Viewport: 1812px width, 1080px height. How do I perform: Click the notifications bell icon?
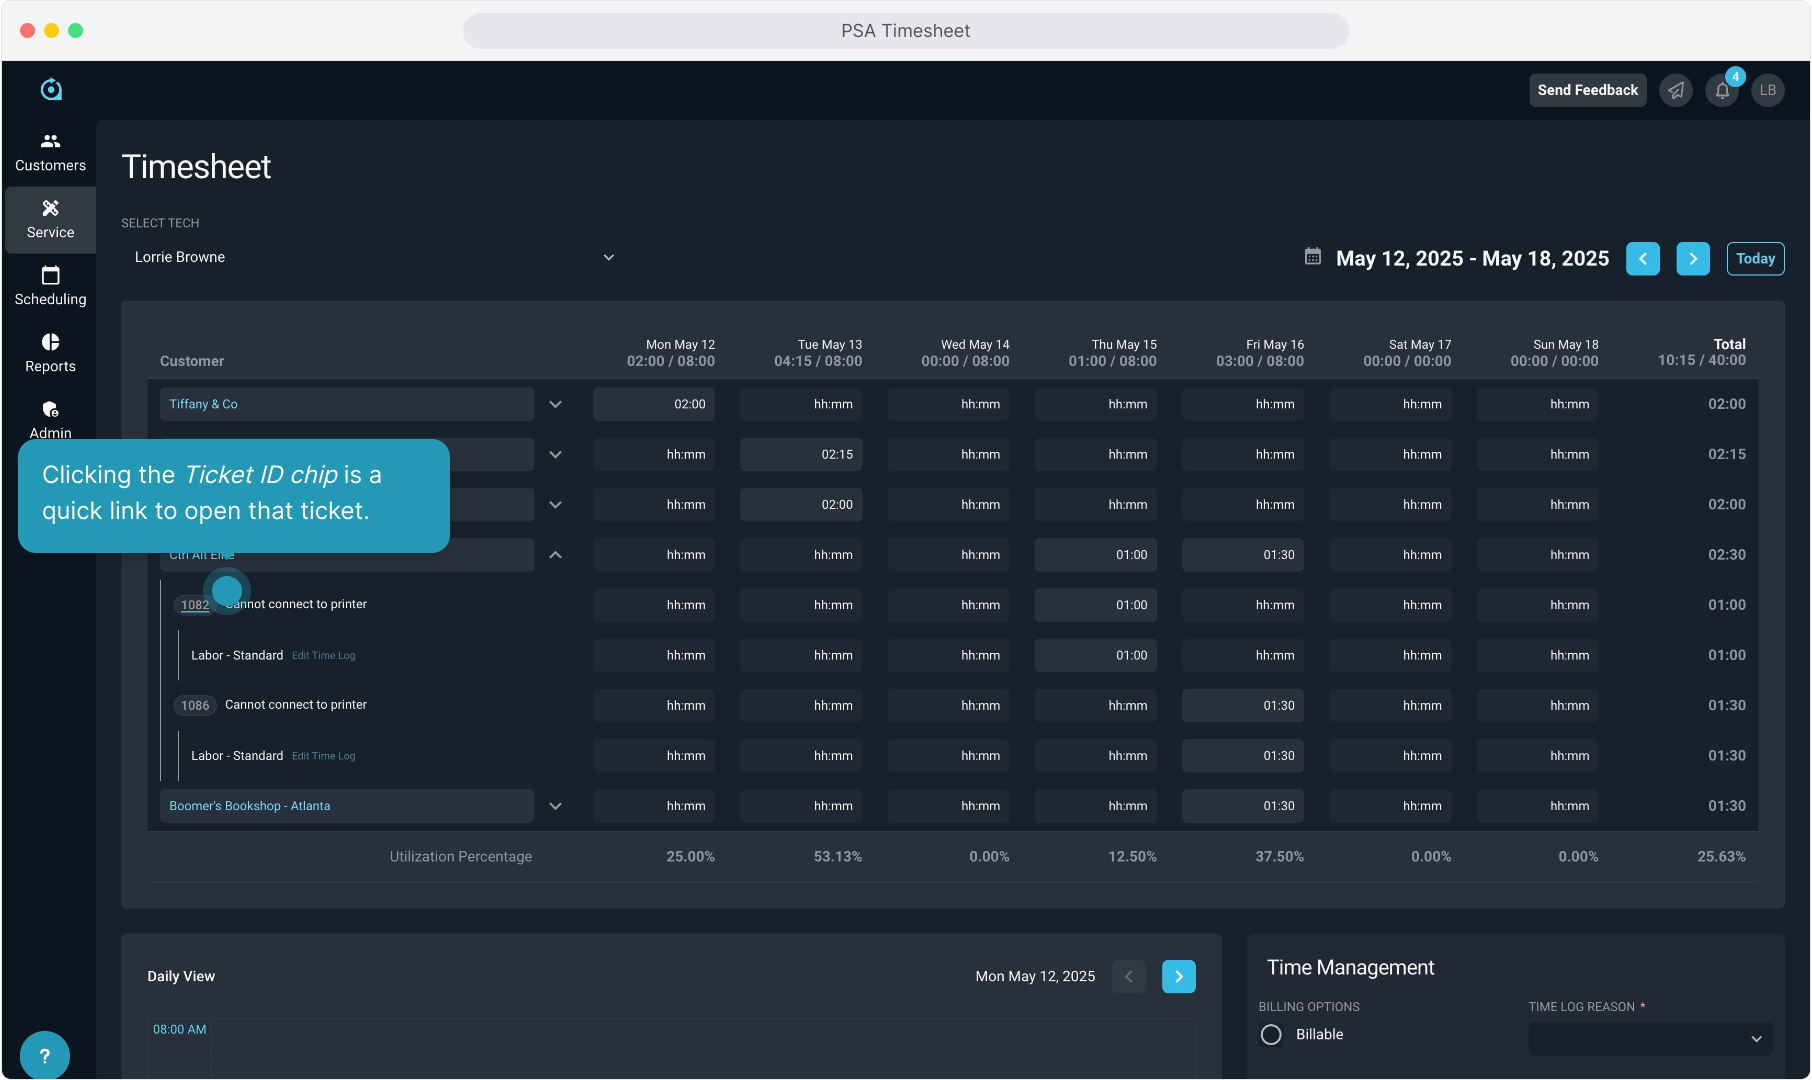point(1722,91)
